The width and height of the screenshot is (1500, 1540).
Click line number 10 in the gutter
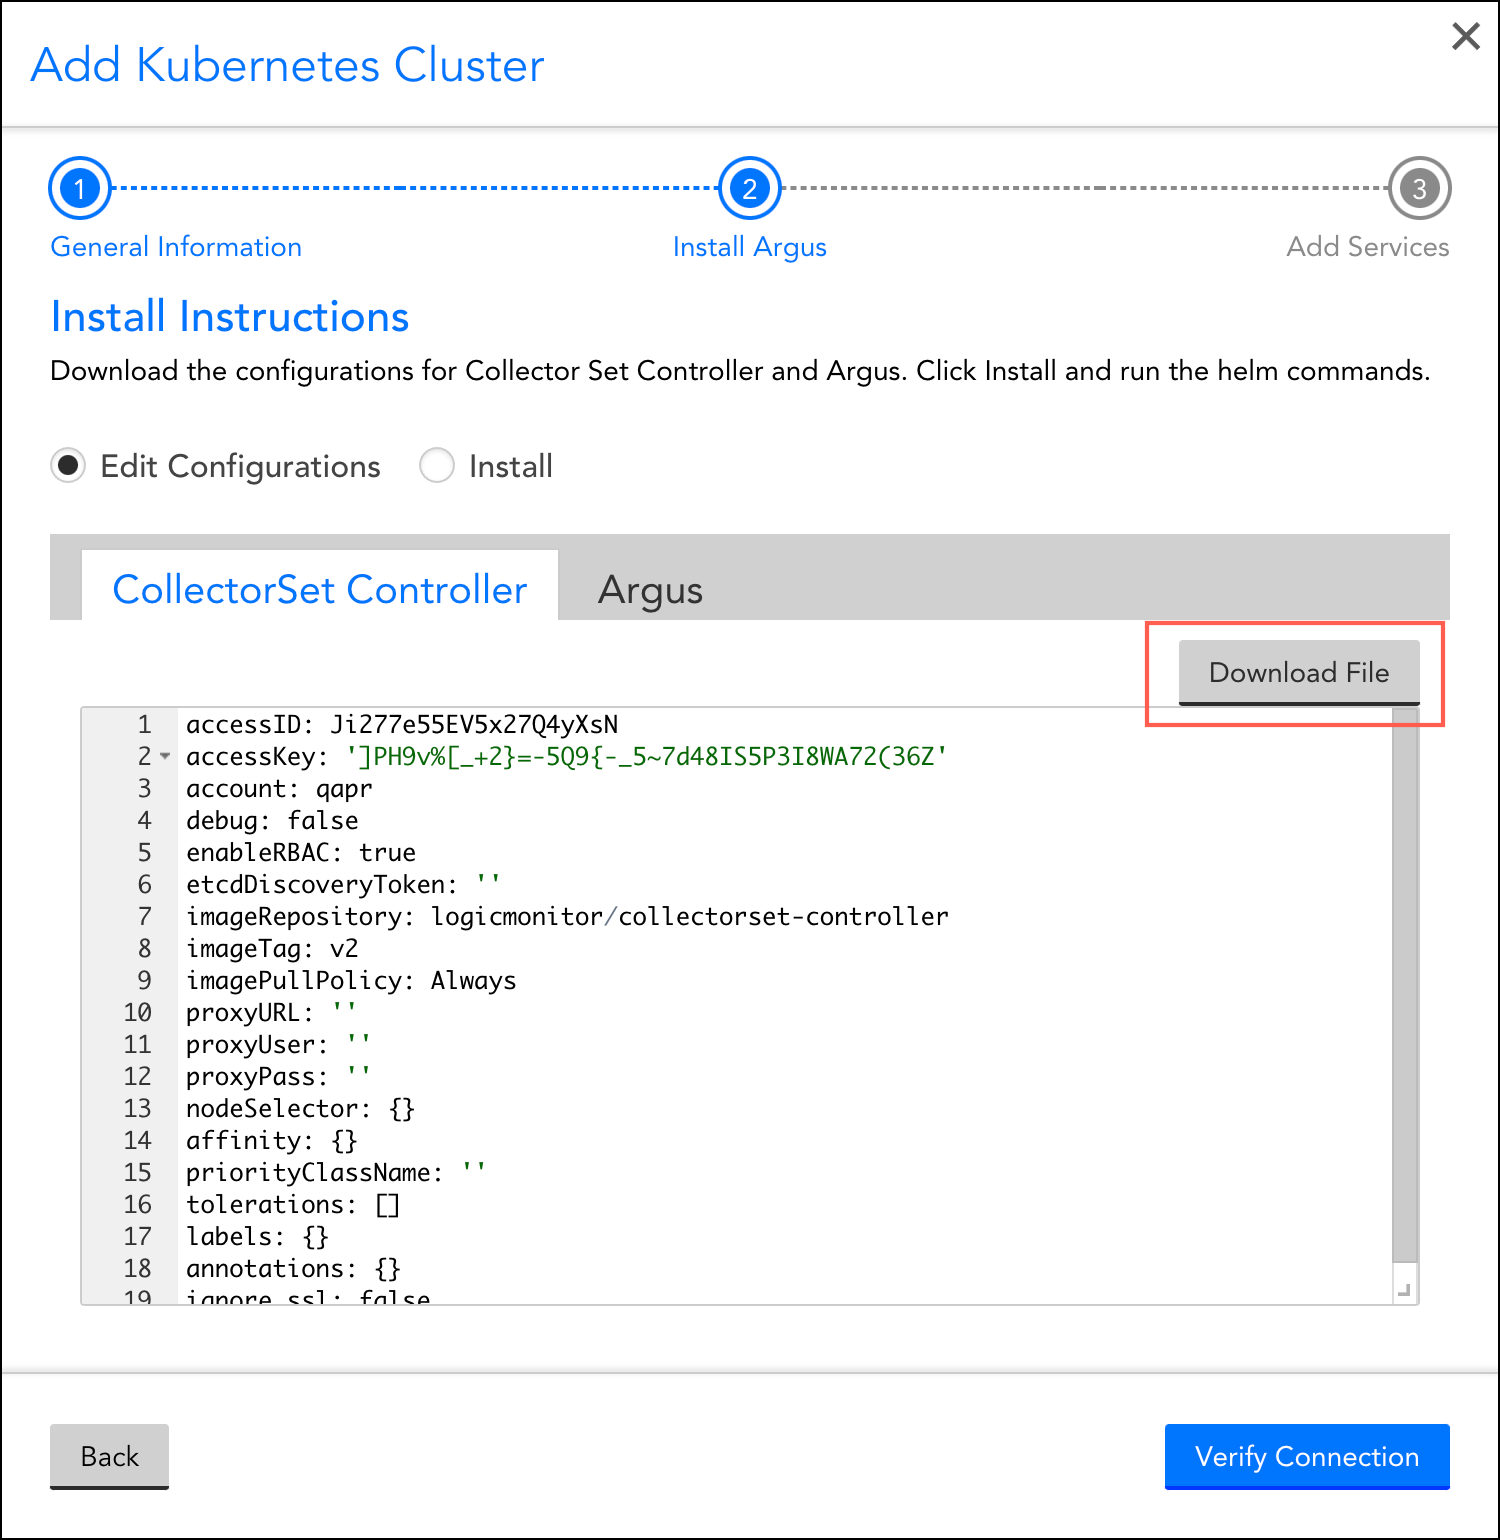[137, 1013]
